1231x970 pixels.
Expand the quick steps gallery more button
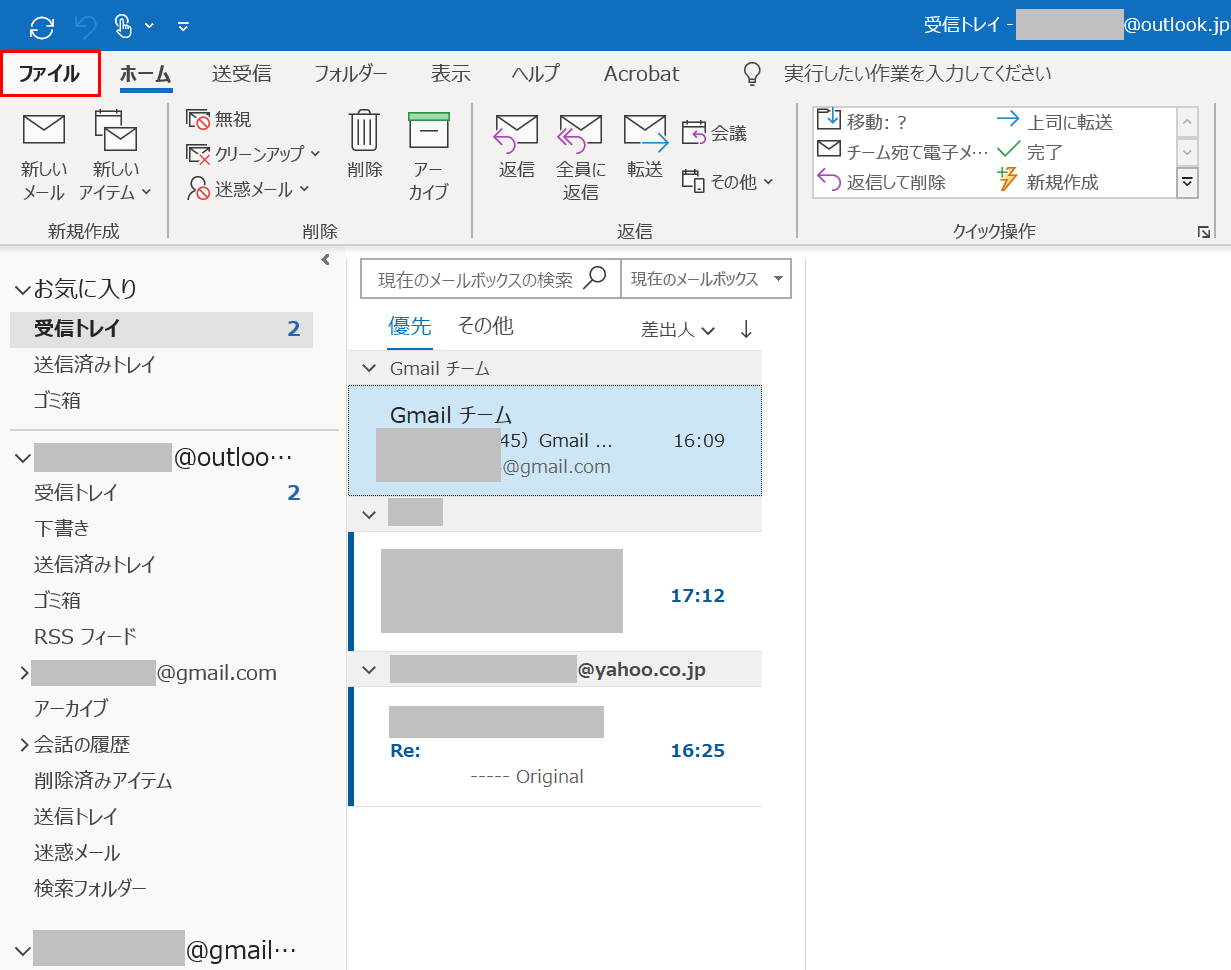tap(1187, 182)
